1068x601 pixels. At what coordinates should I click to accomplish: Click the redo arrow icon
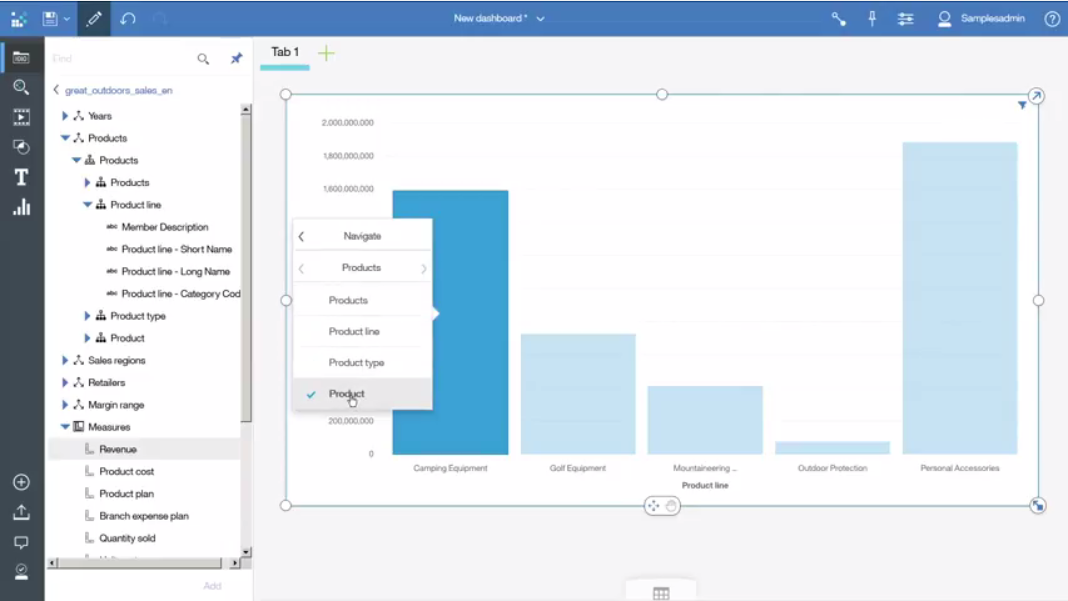[x=161, y=18]
